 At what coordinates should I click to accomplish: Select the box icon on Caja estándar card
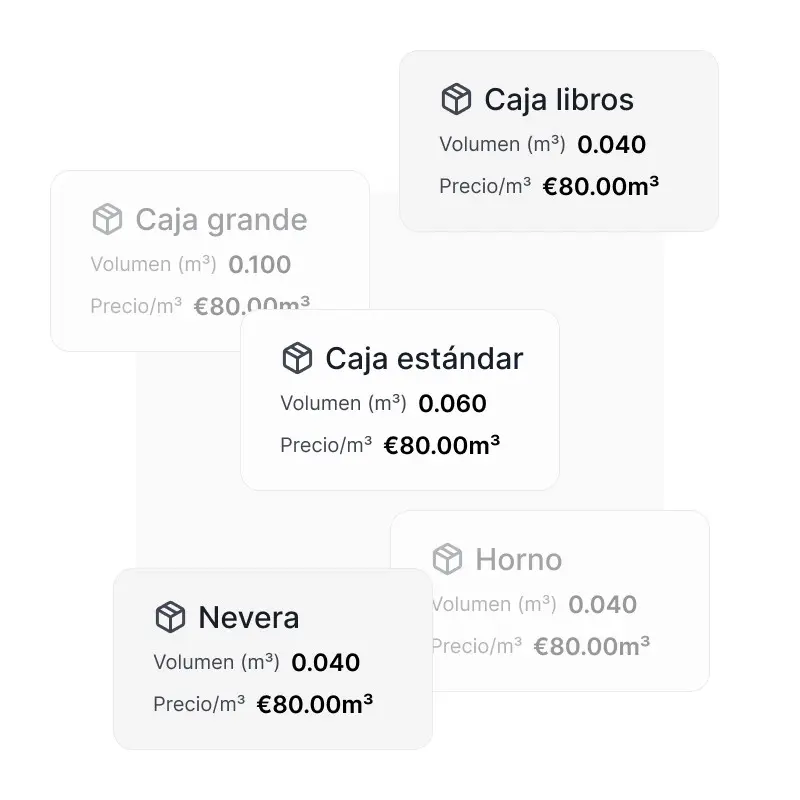point(296,357)
